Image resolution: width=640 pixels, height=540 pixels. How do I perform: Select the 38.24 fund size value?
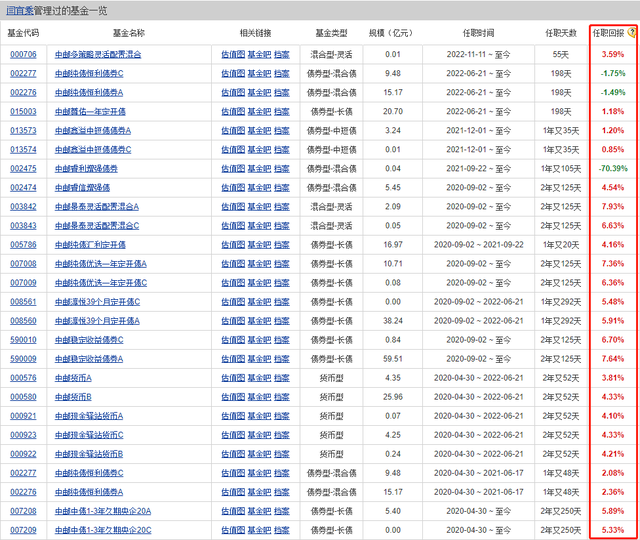393,321
